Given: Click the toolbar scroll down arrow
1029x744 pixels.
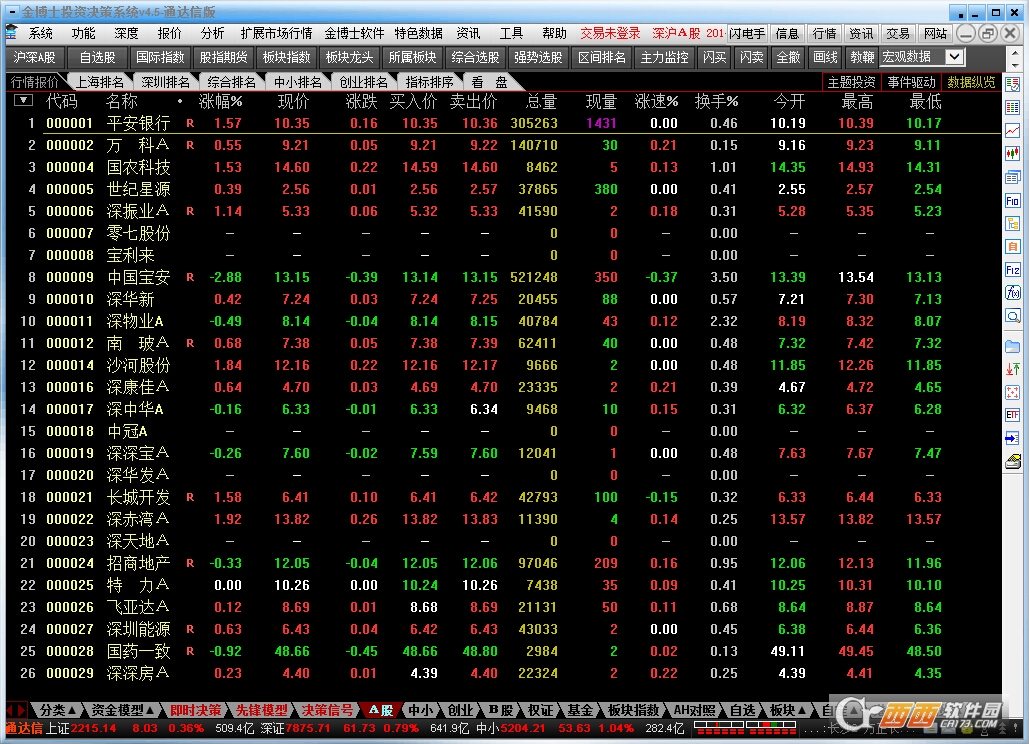Looking at the screenshot, I should (x=1015, y=65).
